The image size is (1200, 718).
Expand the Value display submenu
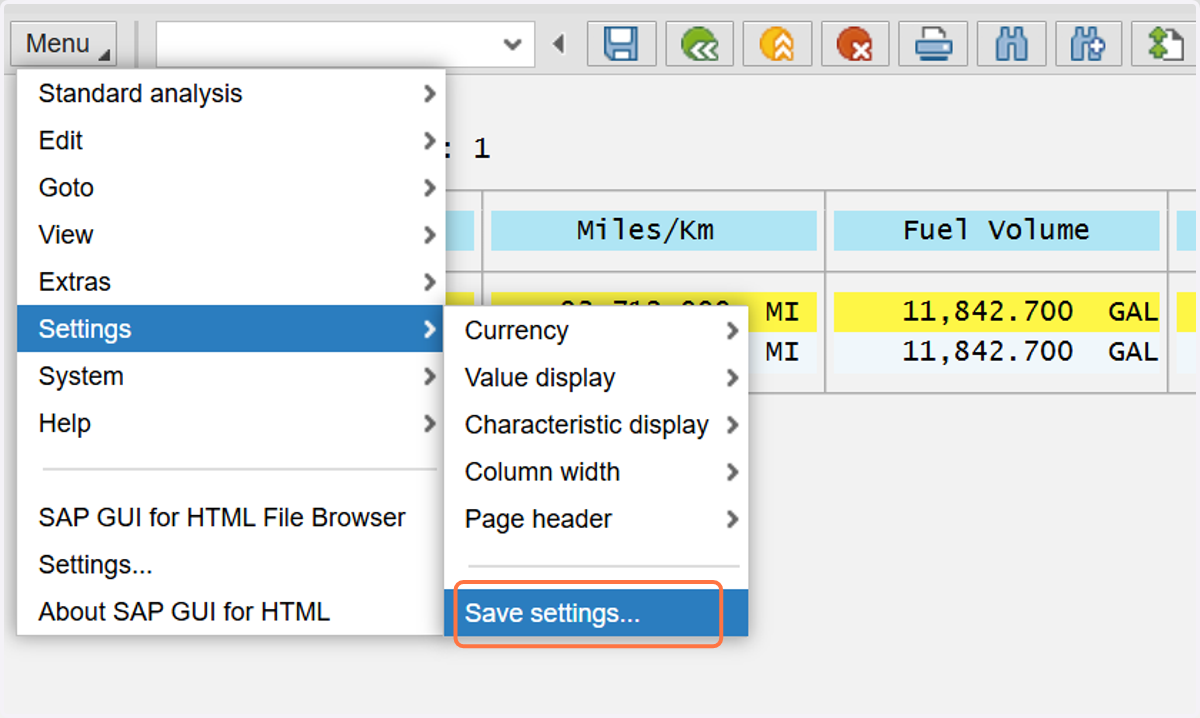pos(596,378)
